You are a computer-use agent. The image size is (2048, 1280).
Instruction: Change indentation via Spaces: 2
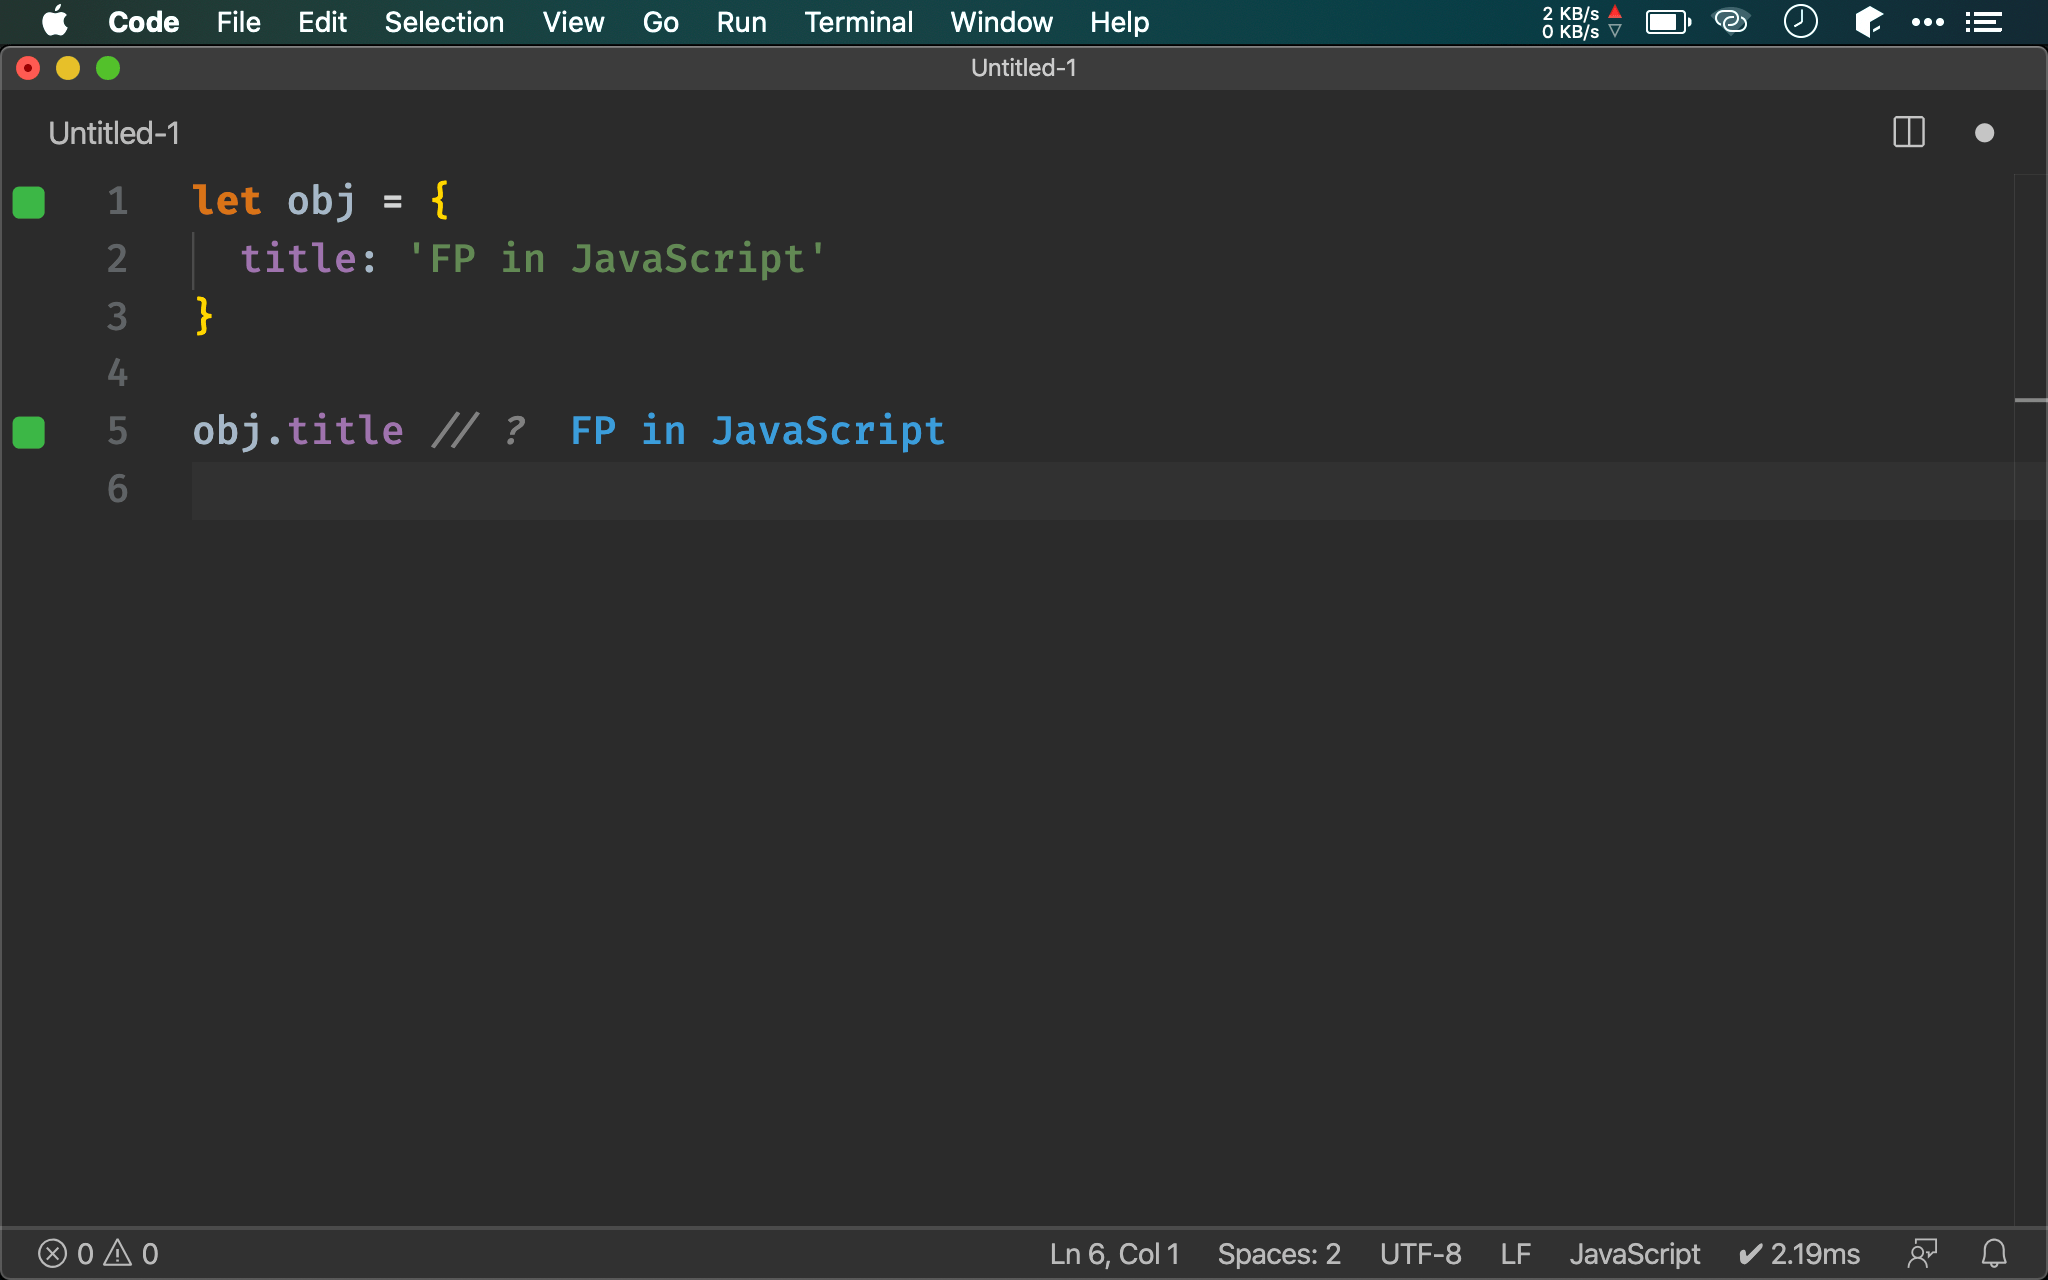pyautogui.click(x=1278, y=1253)
